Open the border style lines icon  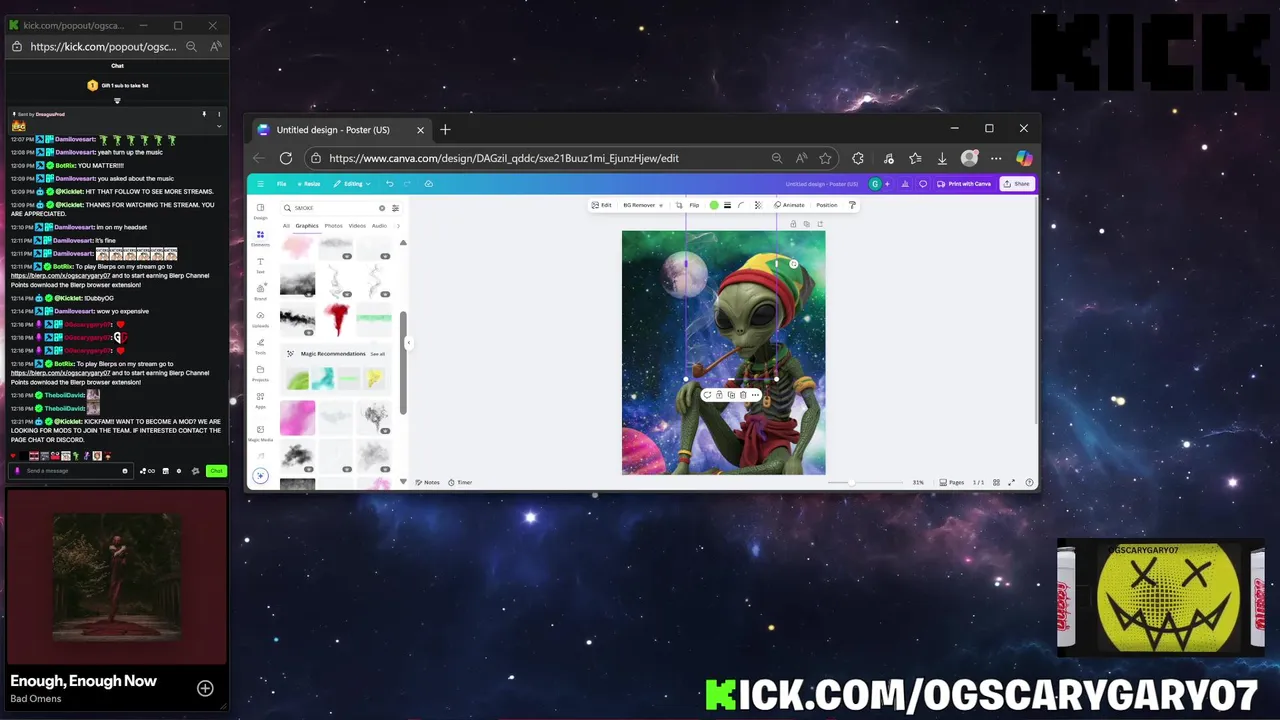click(727, 205)
